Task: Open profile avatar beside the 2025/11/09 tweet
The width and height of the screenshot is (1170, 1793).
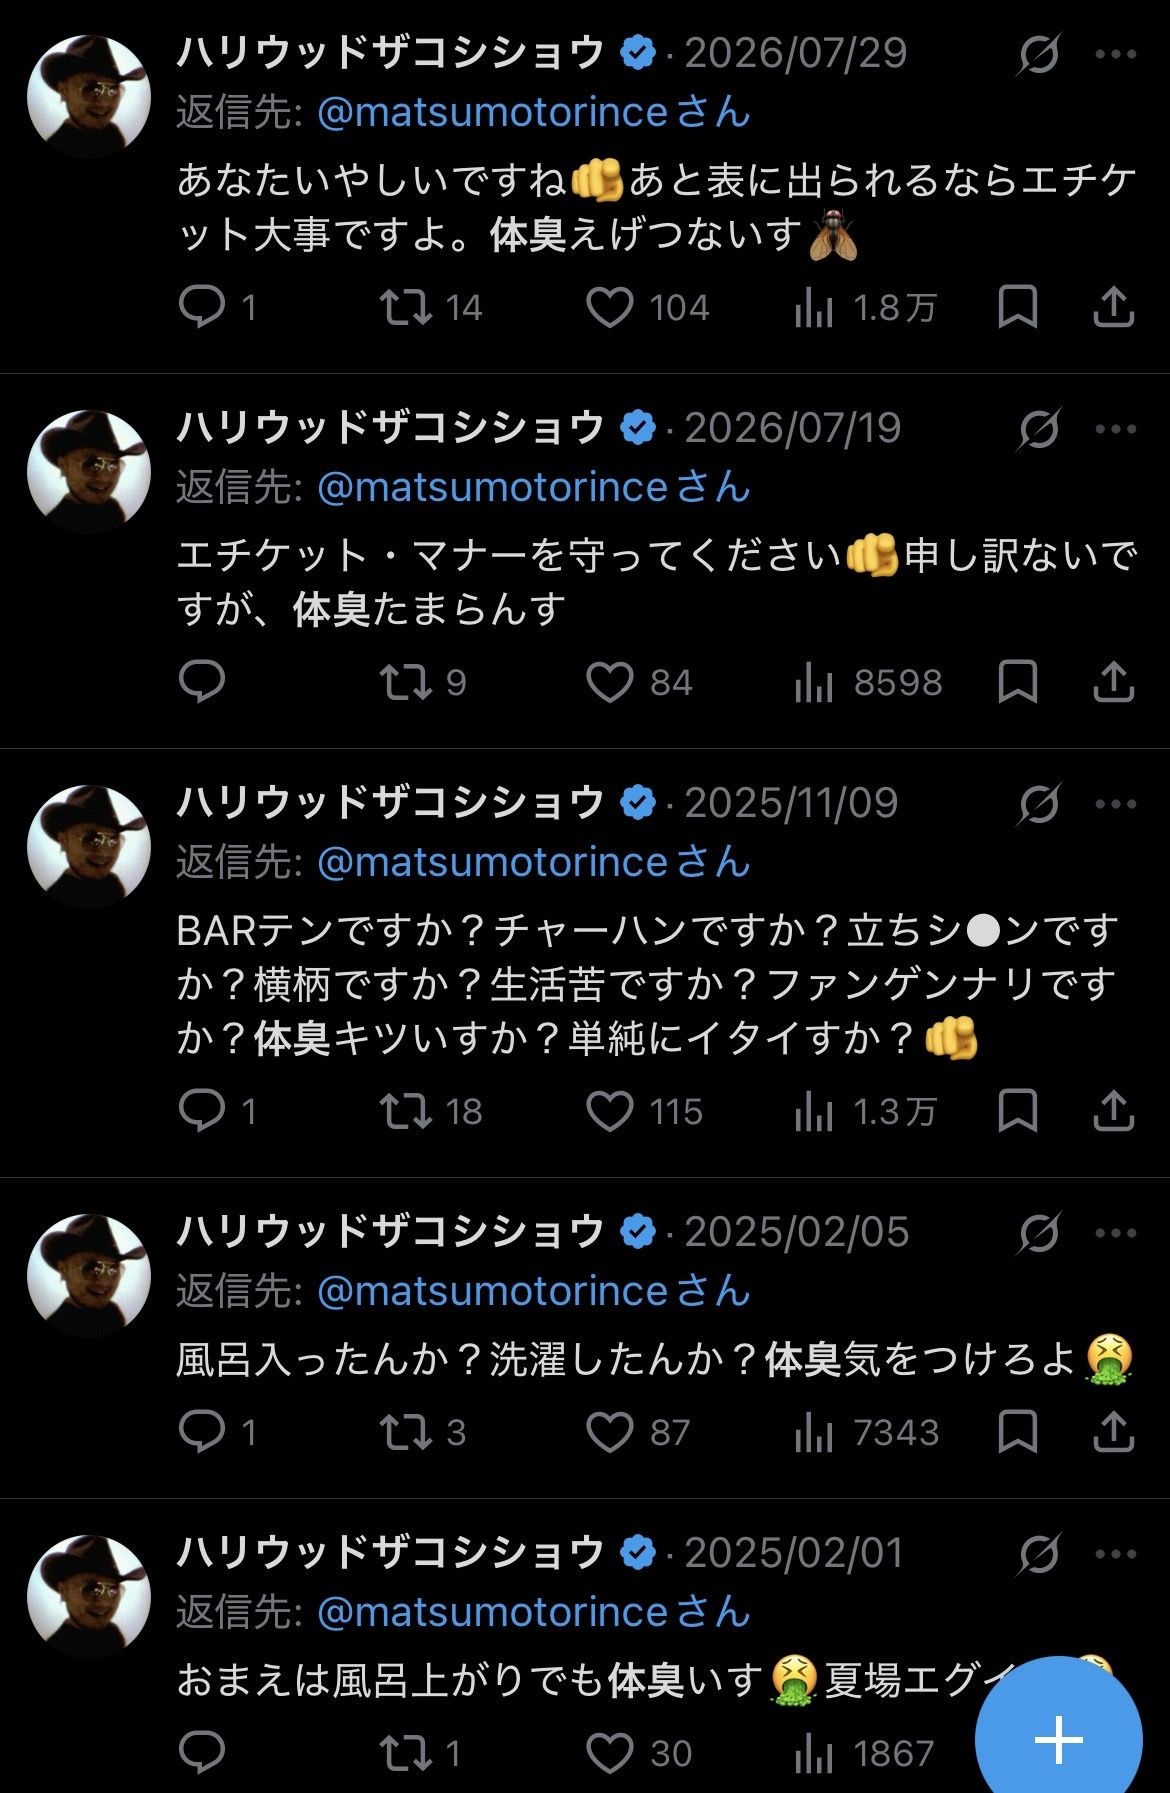Action: tap(89, 846)
